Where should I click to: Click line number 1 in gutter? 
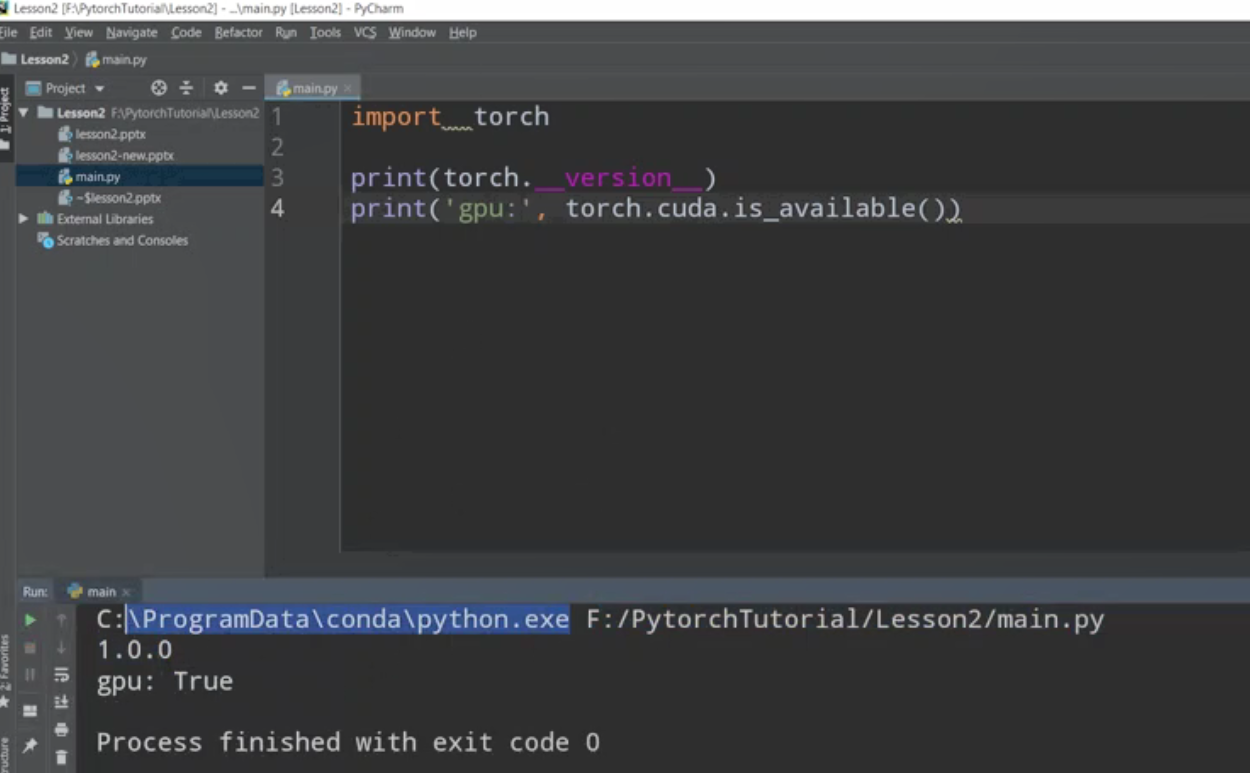click(277, 117)
